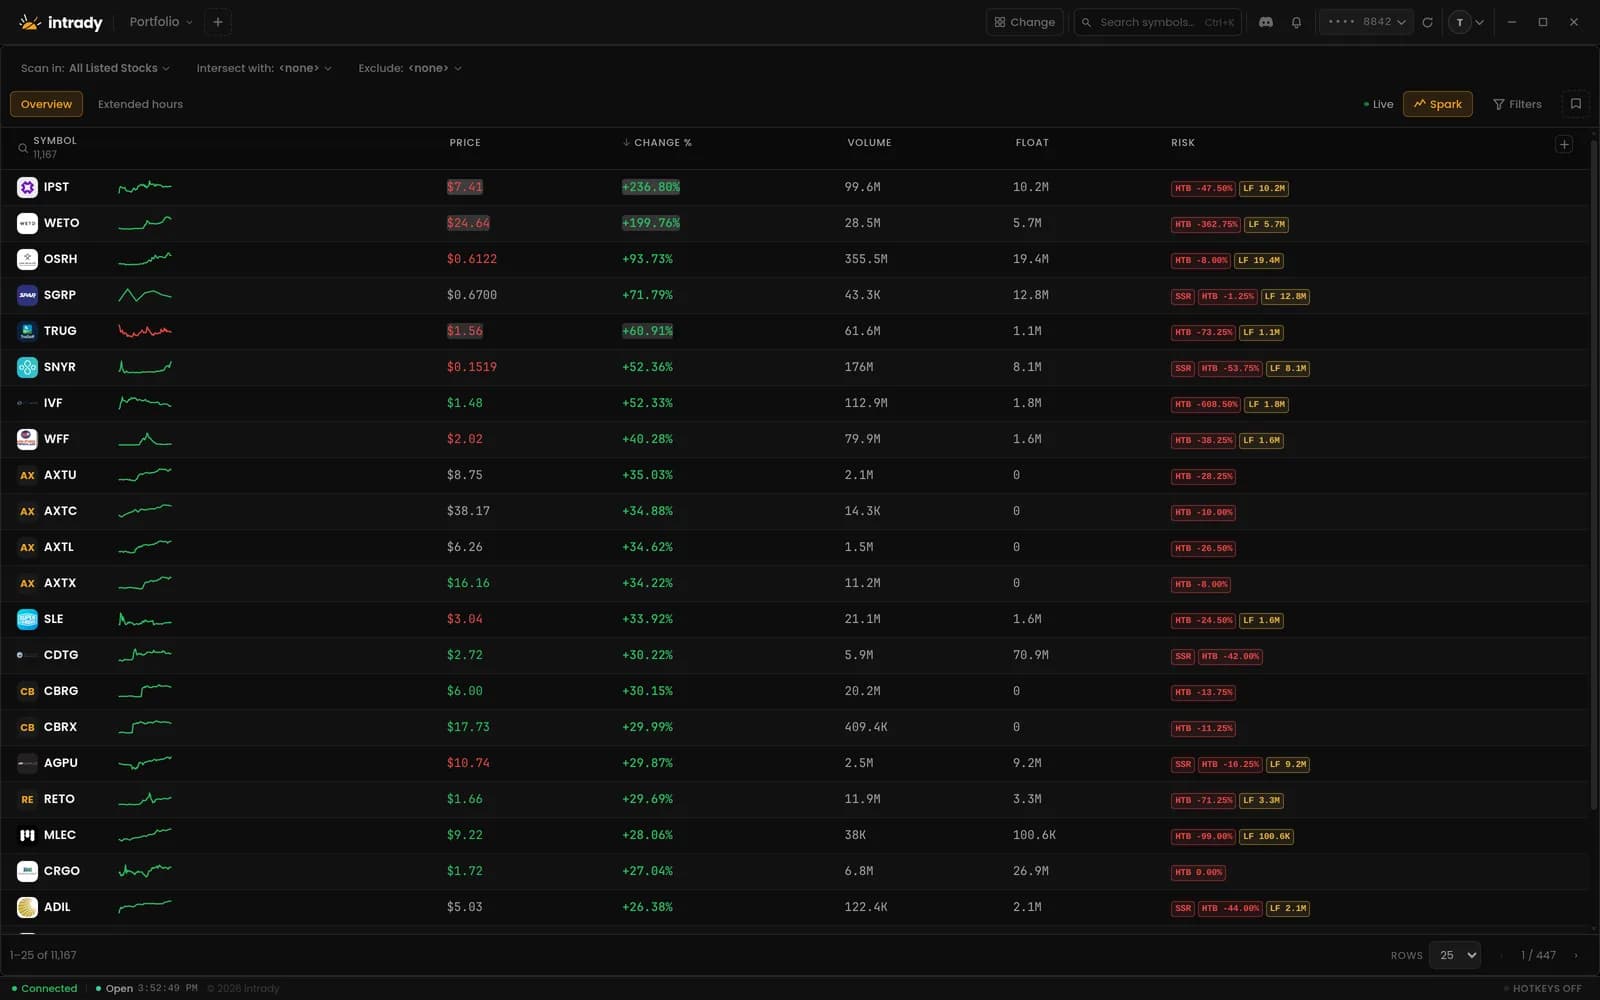Click the SNYR ticker logo
1600x1000 pixels.
(x=27, y=367)
